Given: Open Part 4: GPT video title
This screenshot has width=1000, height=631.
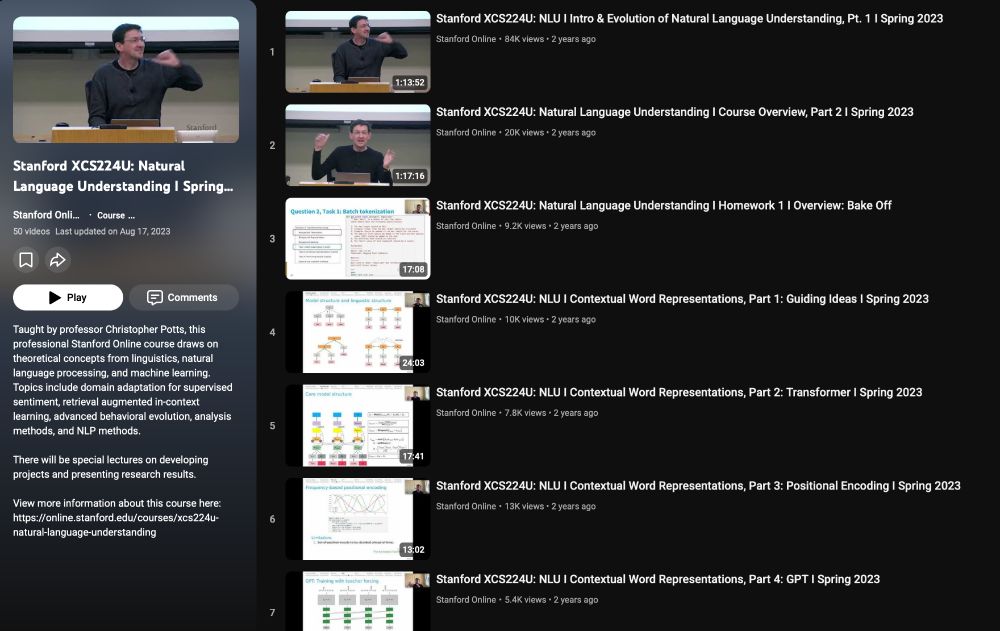Looking at the screenshot, I should (658, 579).
